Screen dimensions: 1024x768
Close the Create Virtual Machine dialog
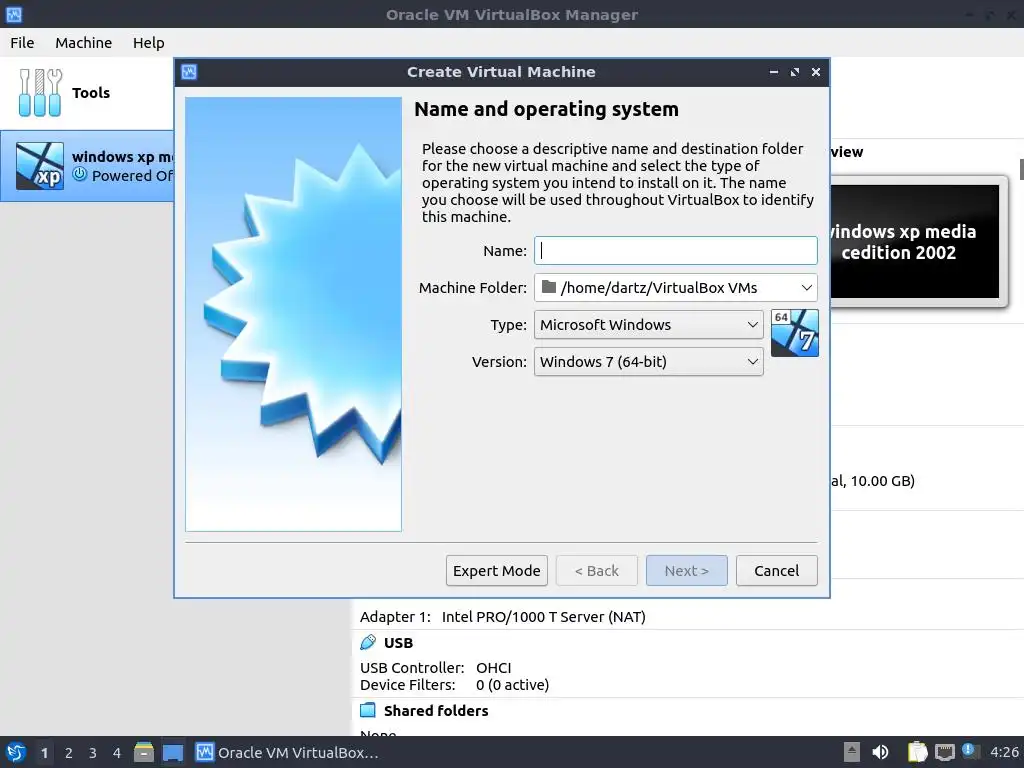coord(816,72)
